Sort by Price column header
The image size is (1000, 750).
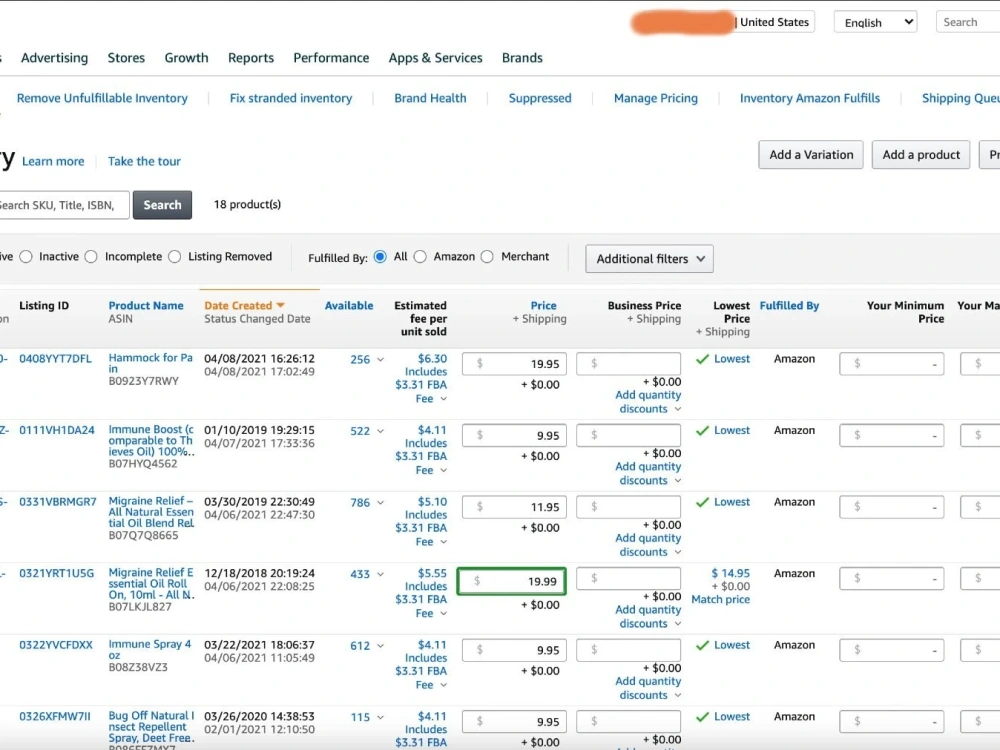tap(543, 305)
